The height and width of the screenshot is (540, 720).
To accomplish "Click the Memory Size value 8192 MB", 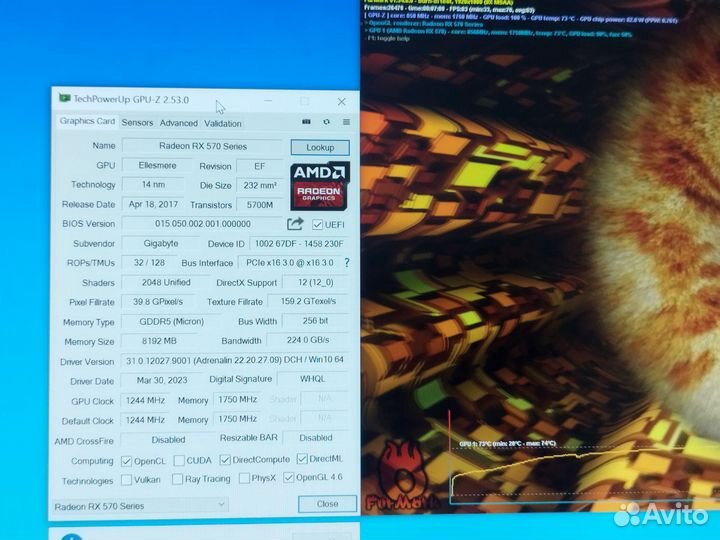I will coord(159,341).
